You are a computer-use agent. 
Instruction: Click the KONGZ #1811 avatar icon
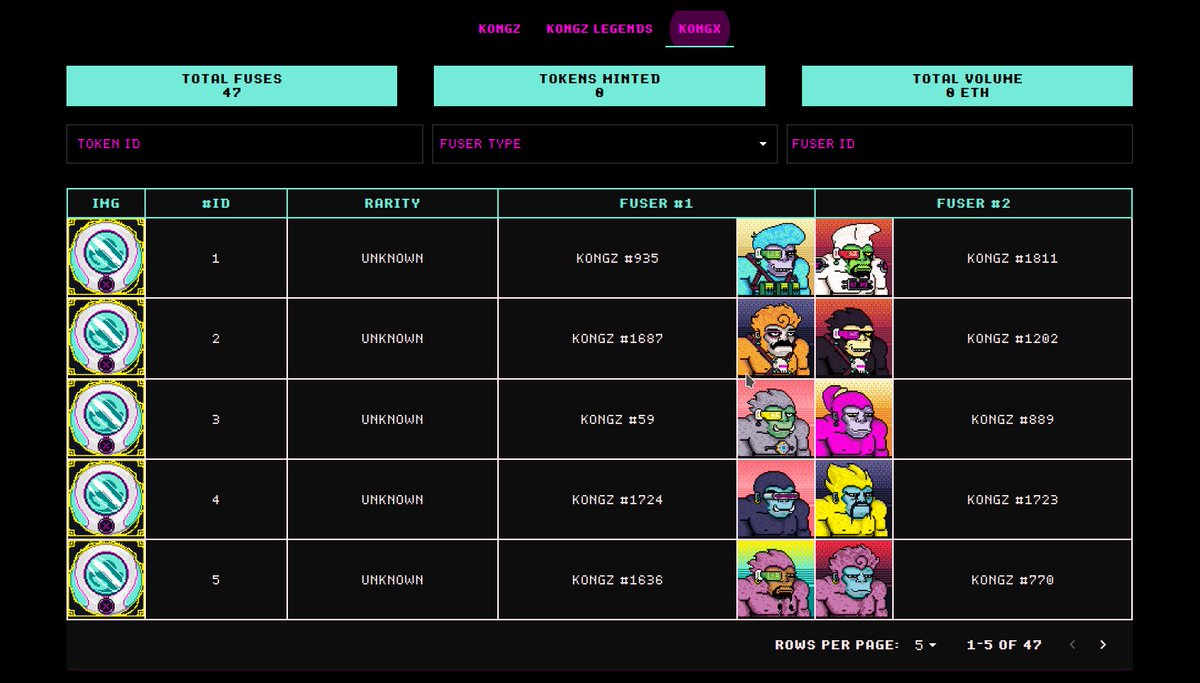click(x=854, y=257)
